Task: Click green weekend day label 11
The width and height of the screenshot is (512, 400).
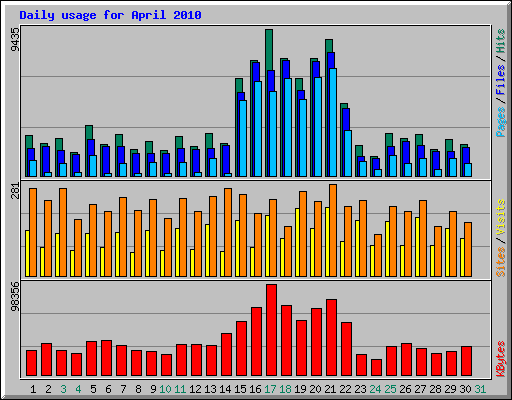Action: pos(180,389)
